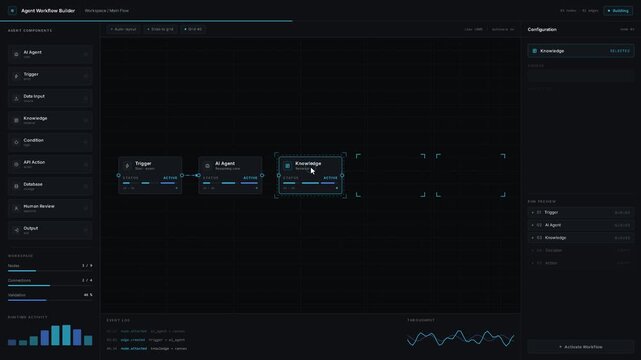Click the Building status button
This screenshot has width=641, height=360.
[618, 11]
